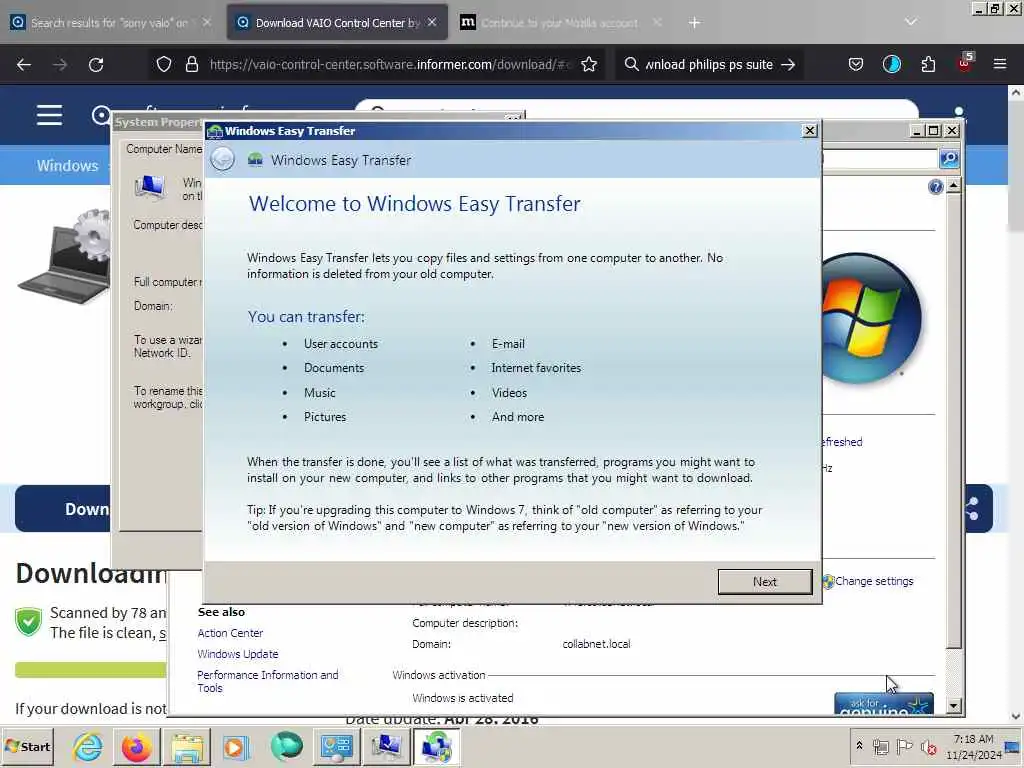Click browser page scrollbar up arrow
Image resolution: width=1024 pixels, height=768 pixels.
1016,92
